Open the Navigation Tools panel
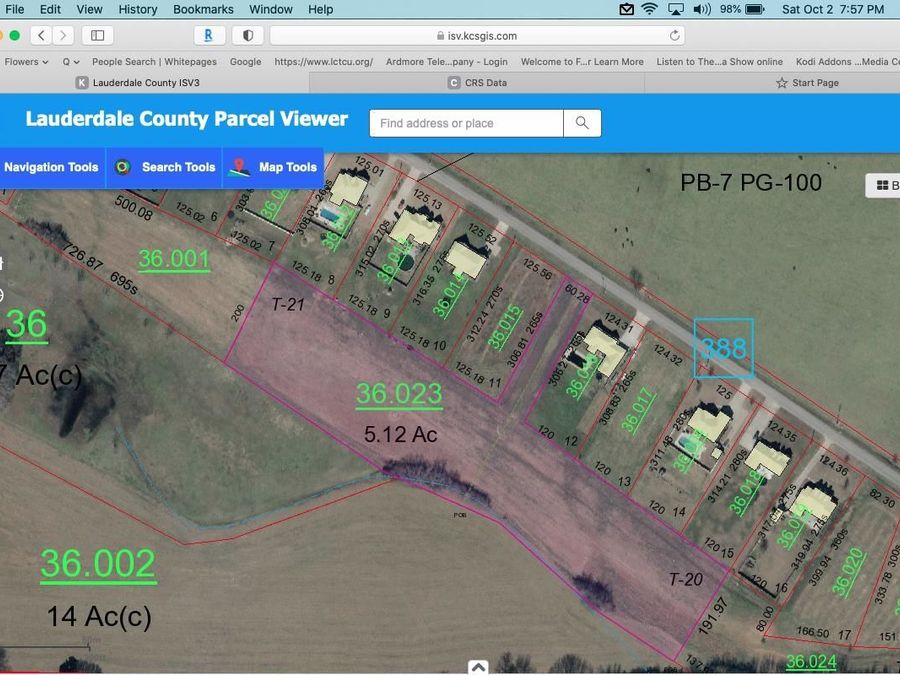The height and width of the screenshot is (675, 900). 51,167
